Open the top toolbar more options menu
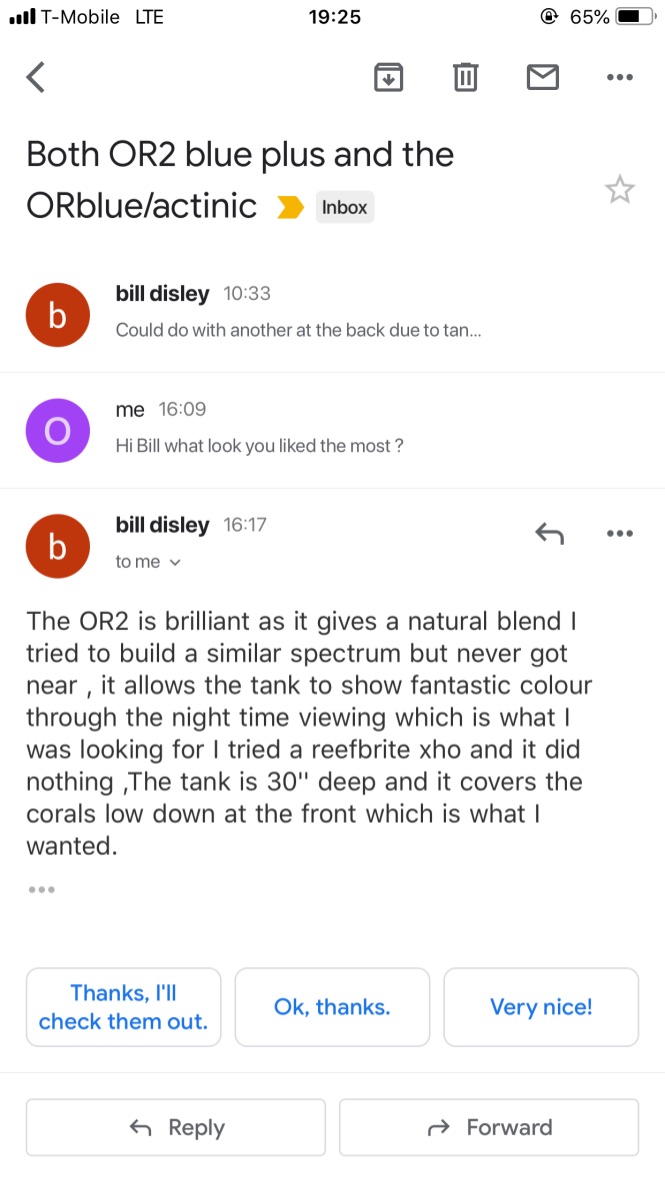Viewport: 665px width, 1182px height. coord(620,77)
